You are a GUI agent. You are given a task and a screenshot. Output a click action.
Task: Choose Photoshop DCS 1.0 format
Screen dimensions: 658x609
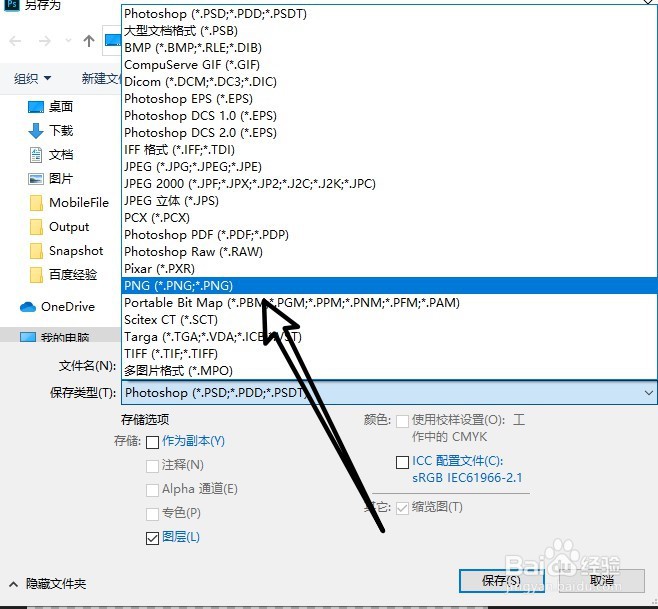(x=389, y=115)
